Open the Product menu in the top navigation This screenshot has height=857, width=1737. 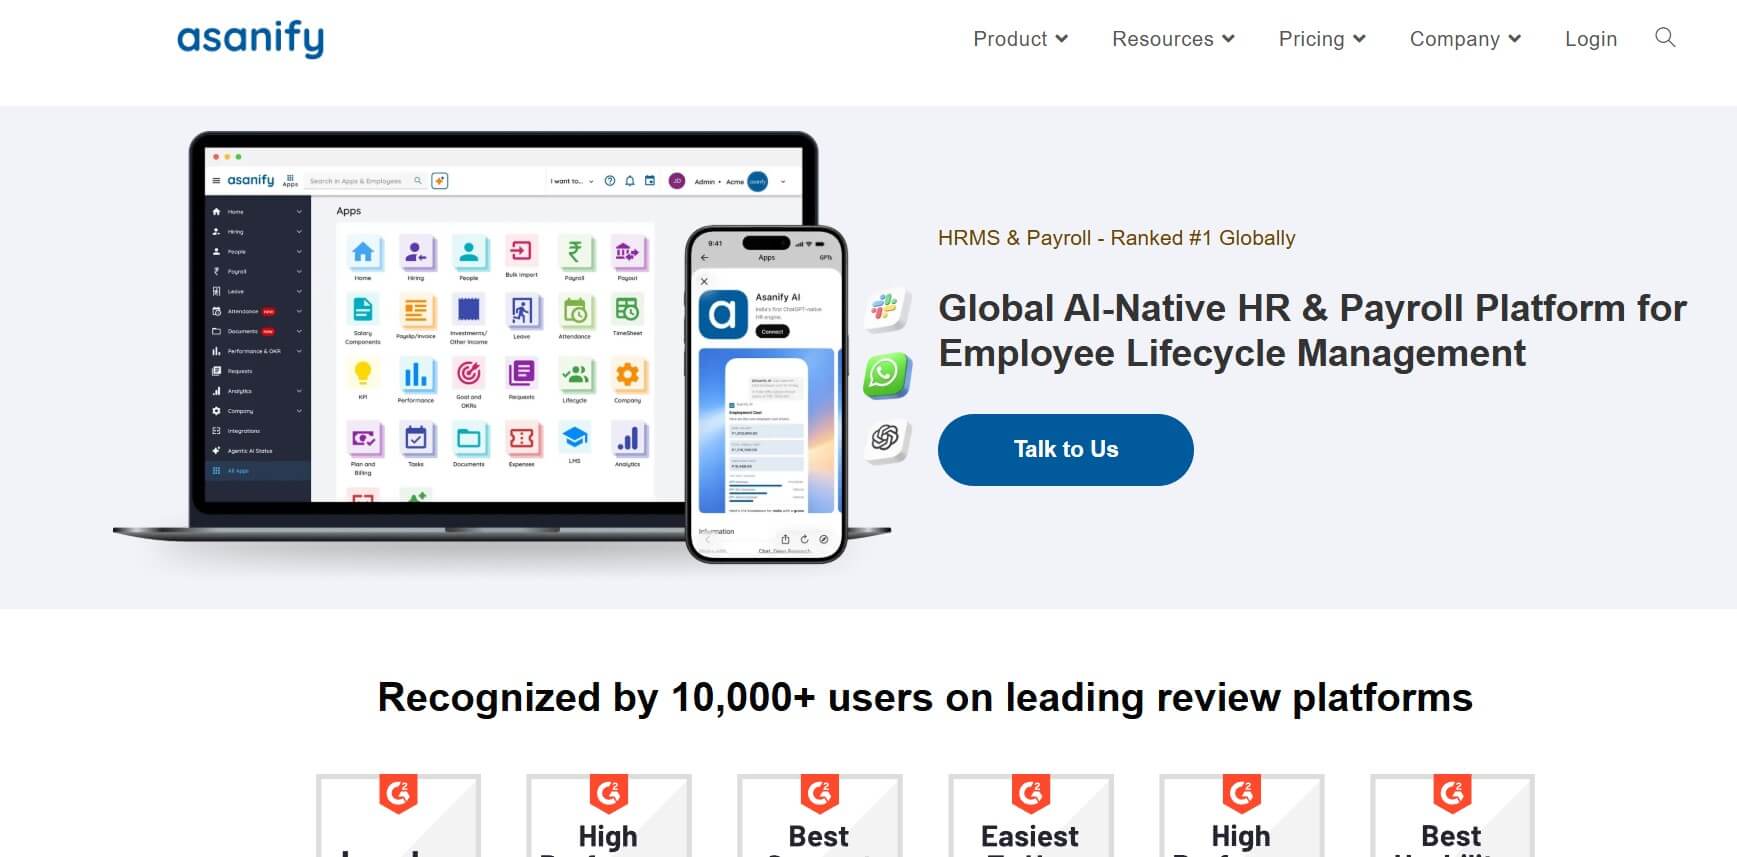coord(1021,39)
